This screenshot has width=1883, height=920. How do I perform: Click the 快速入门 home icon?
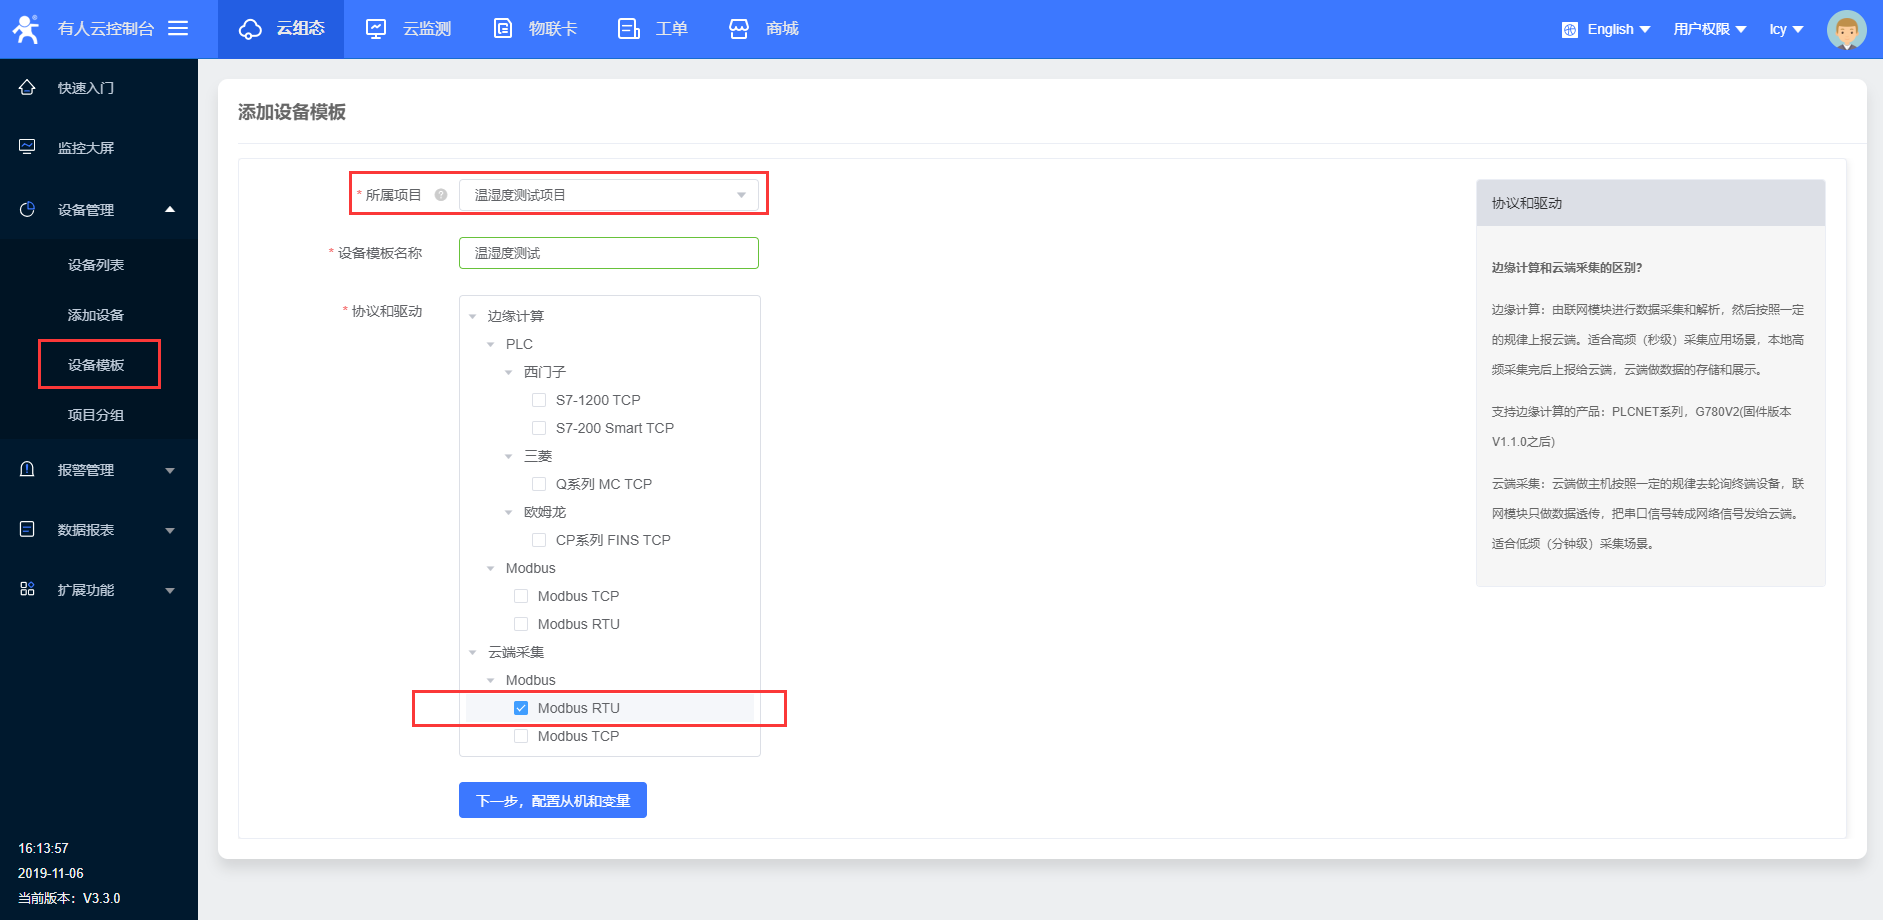click(x=27, y=88)
